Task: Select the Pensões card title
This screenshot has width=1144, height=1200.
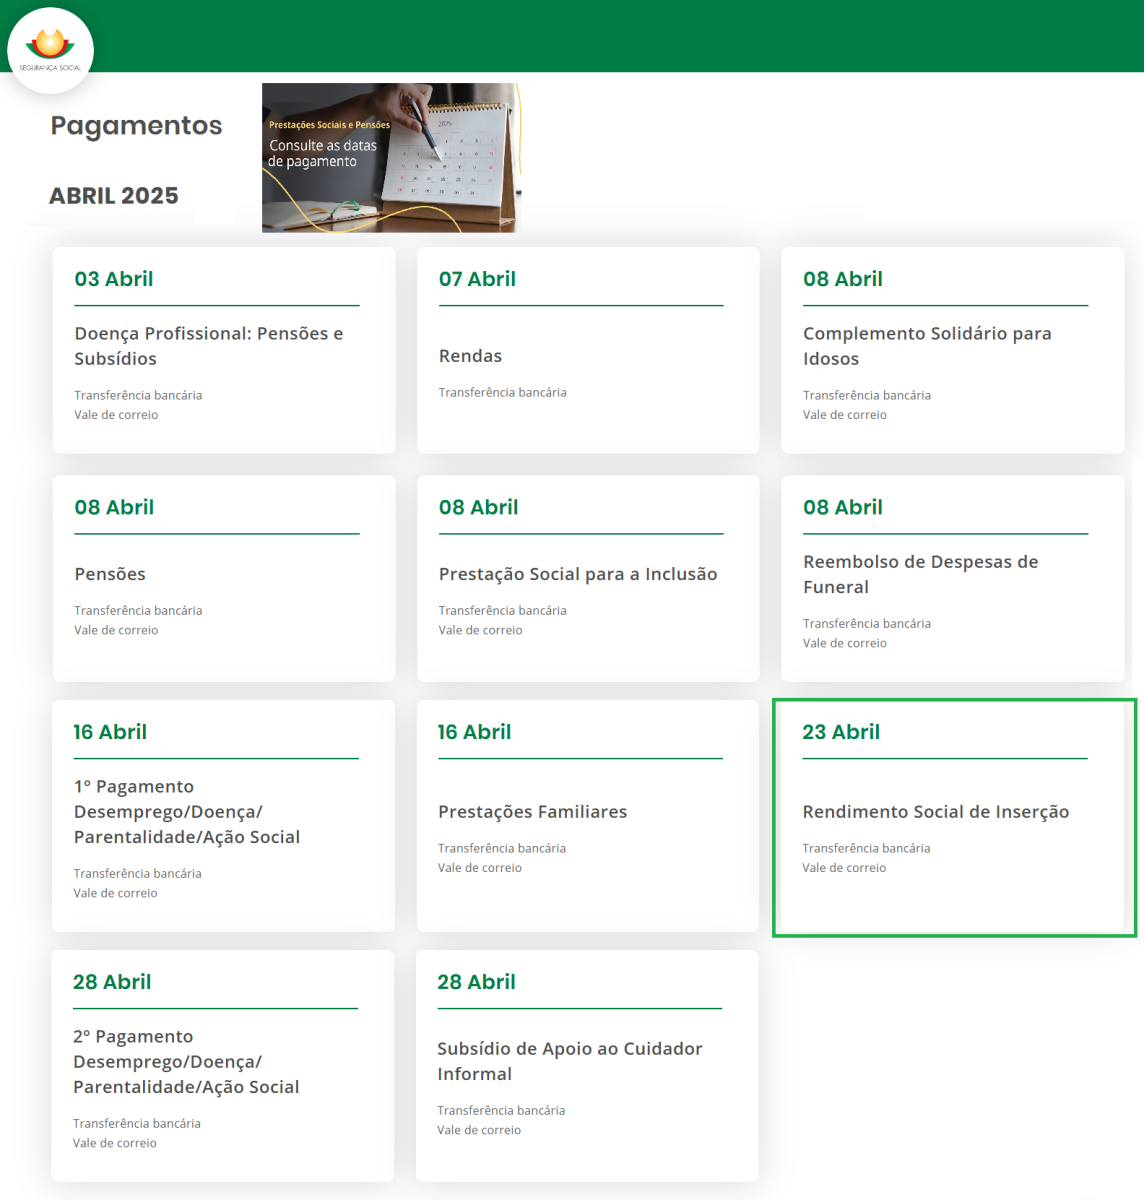Action: [x=110, y=574]
